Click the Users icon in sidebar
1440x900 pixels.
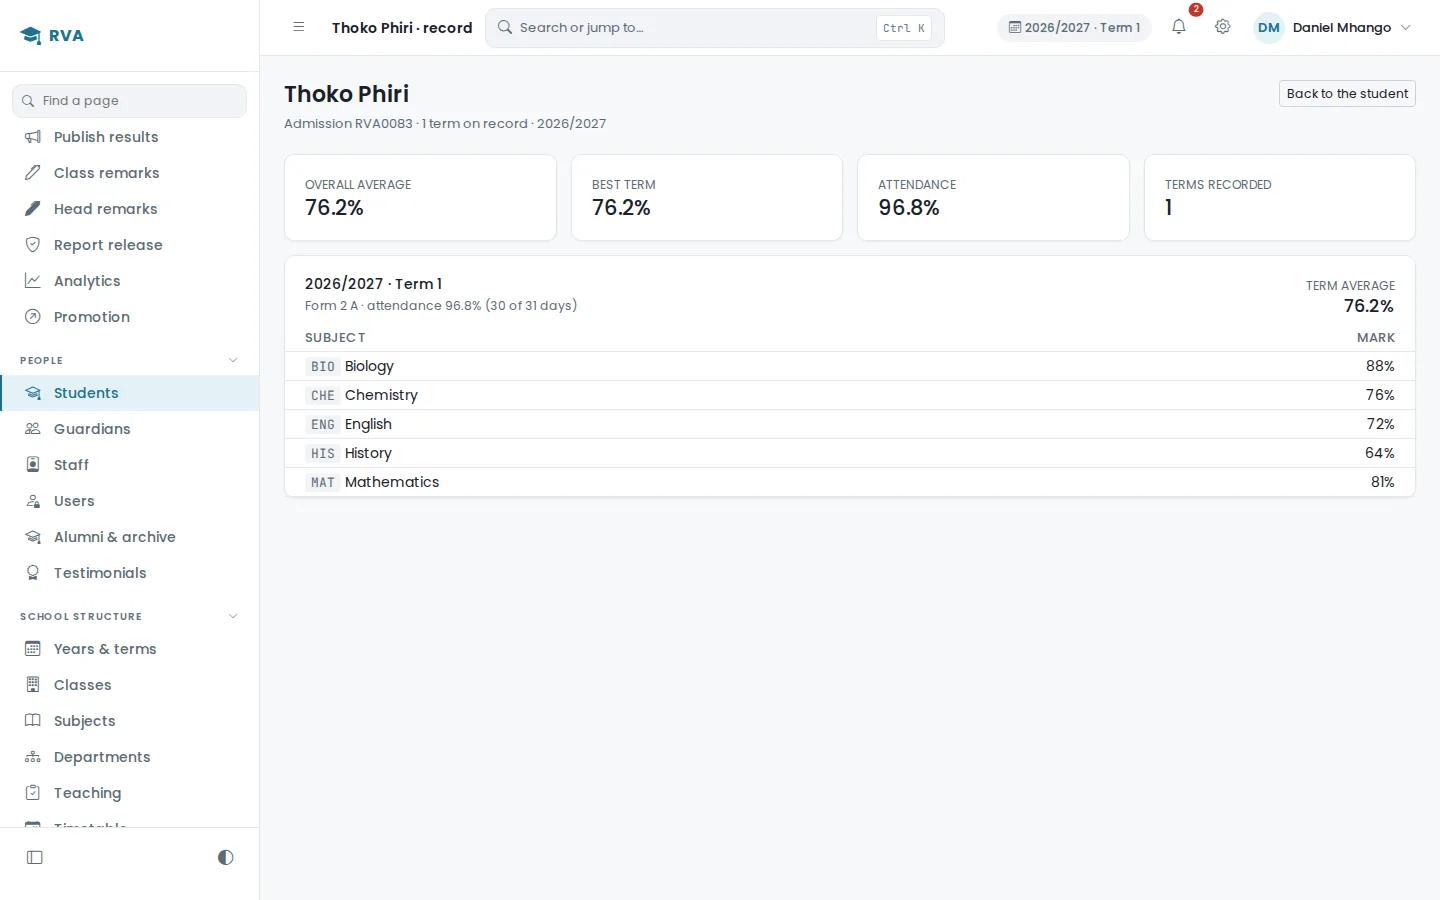[x=33, y=501]
